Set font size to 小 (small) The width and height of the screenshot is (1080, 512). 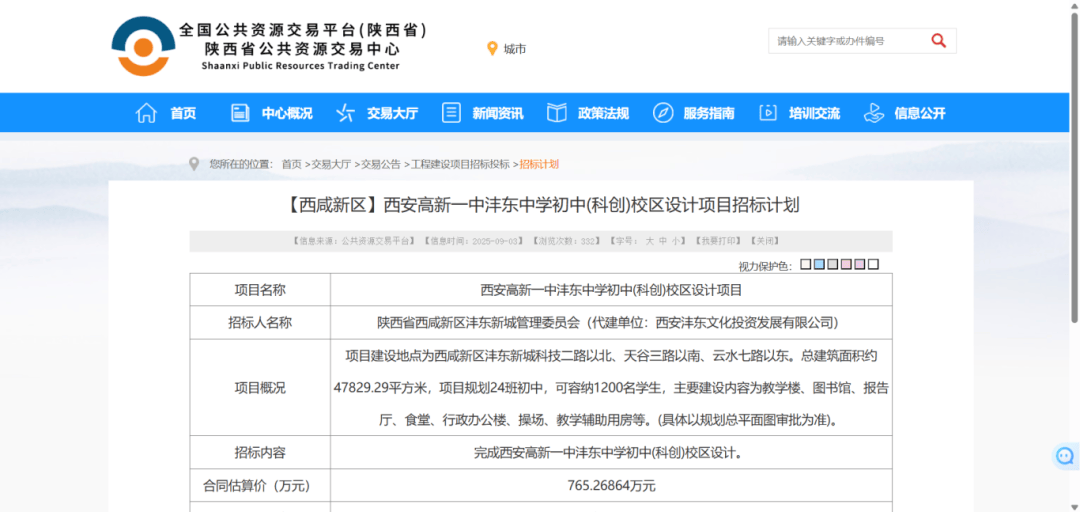pos(677,241)
